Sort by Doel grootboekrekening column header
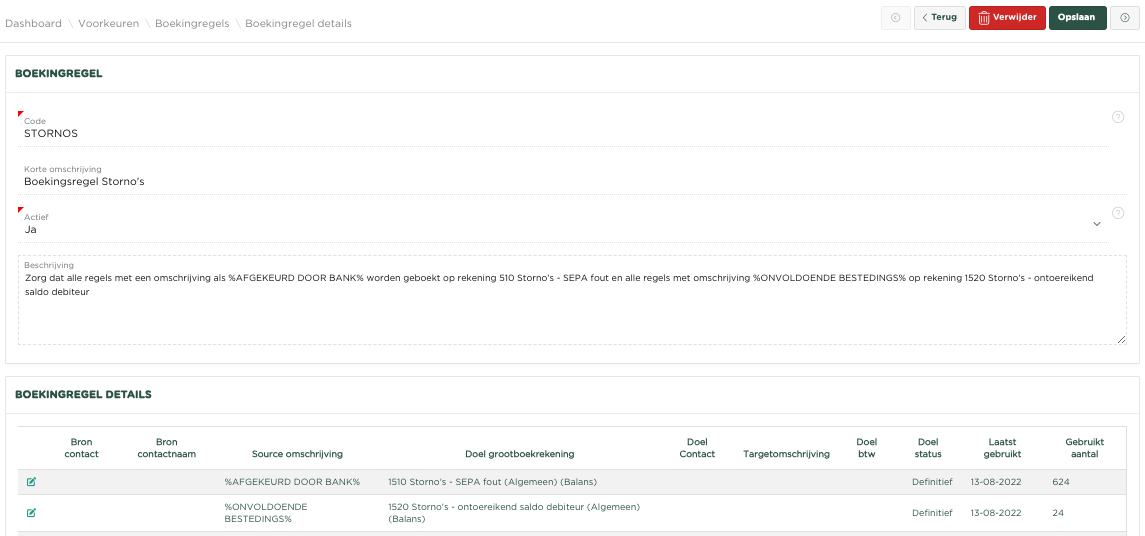Viewport: 1145px width, 536px height. 520,453
